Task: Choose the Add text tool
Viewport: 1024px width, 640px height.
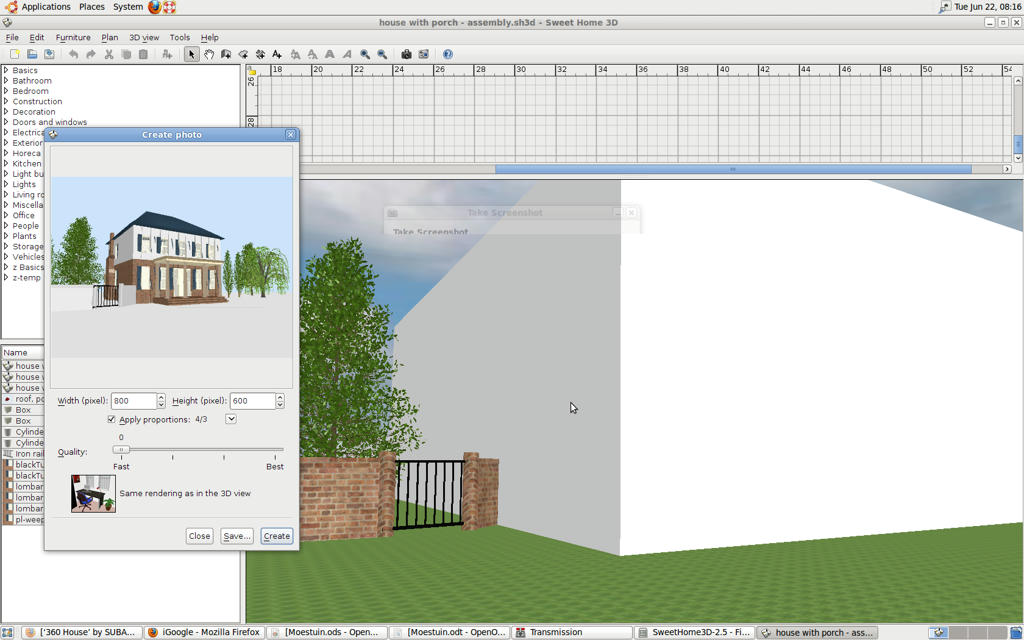Action: pyautogui.click(x=277, y=54)
